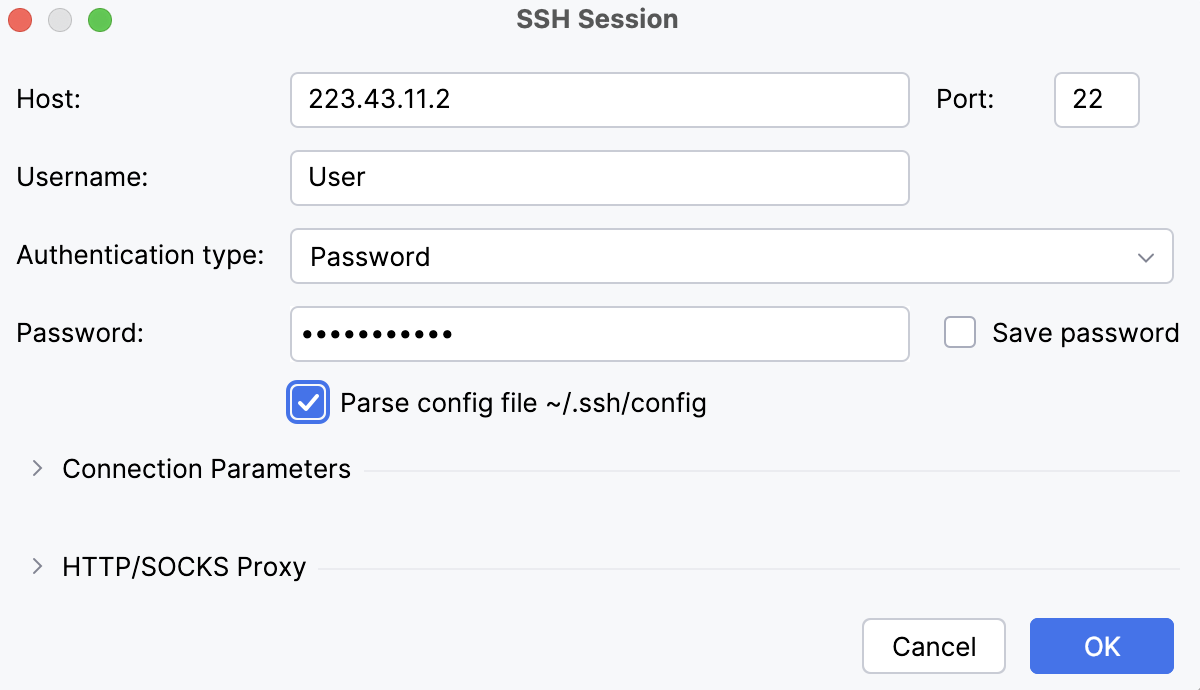Click the Username field containing User
This screenshot has width=1200, height=690.
coord(599,177)
